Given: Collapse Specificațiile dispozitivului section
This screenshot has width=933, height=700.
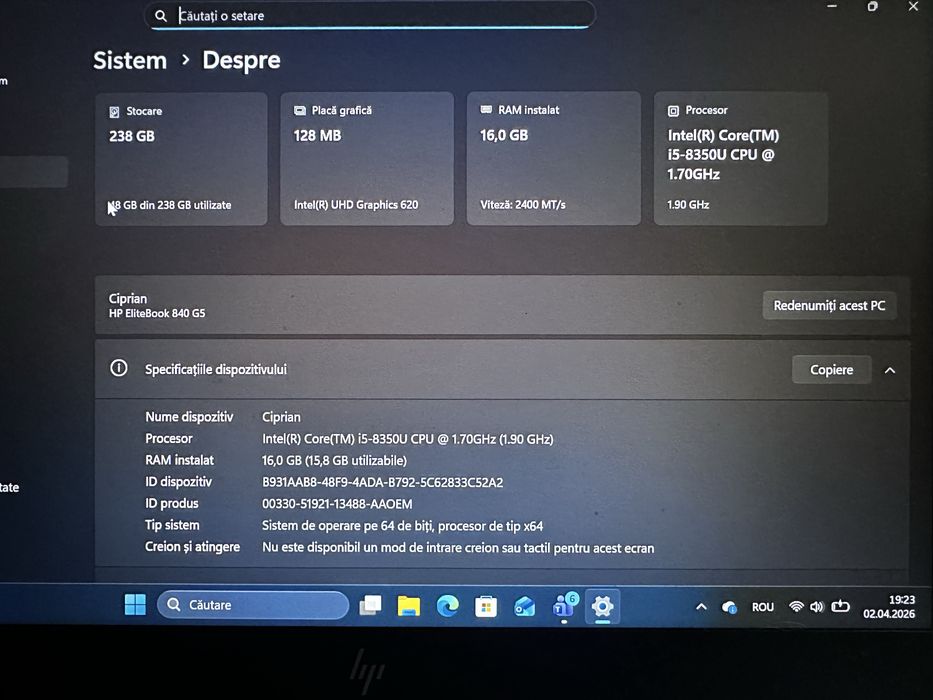Looking at the screenshot, I should 890,370.
